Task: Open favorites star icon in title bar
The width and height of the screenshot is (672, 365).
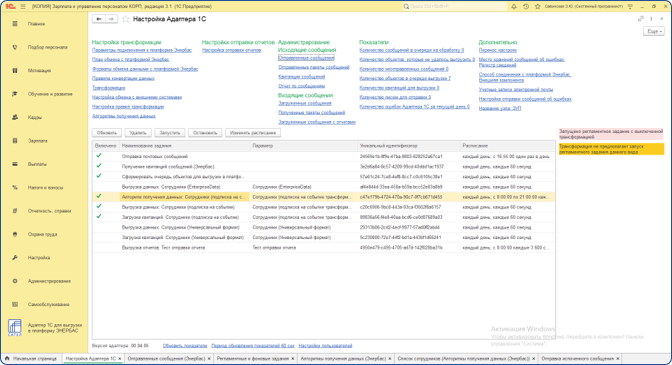Action: point(537,6)
